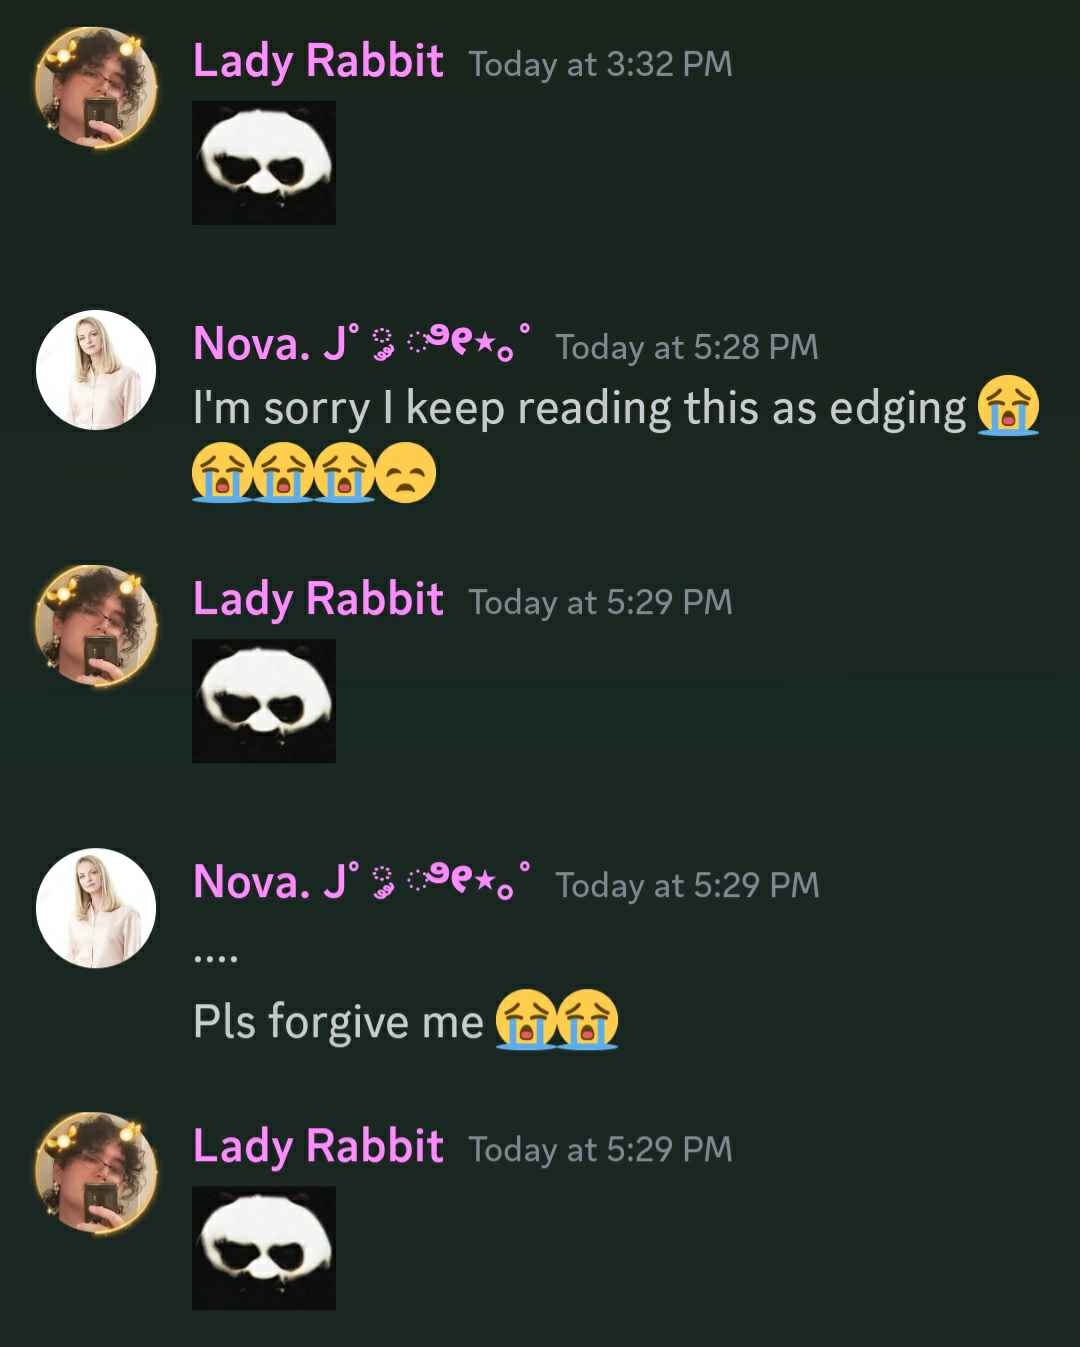Image resolution: width=1080 pixels, height=1347 pixels.
Task: Select the message 'I'm sorry I keep reading this'
Action: 580,409
